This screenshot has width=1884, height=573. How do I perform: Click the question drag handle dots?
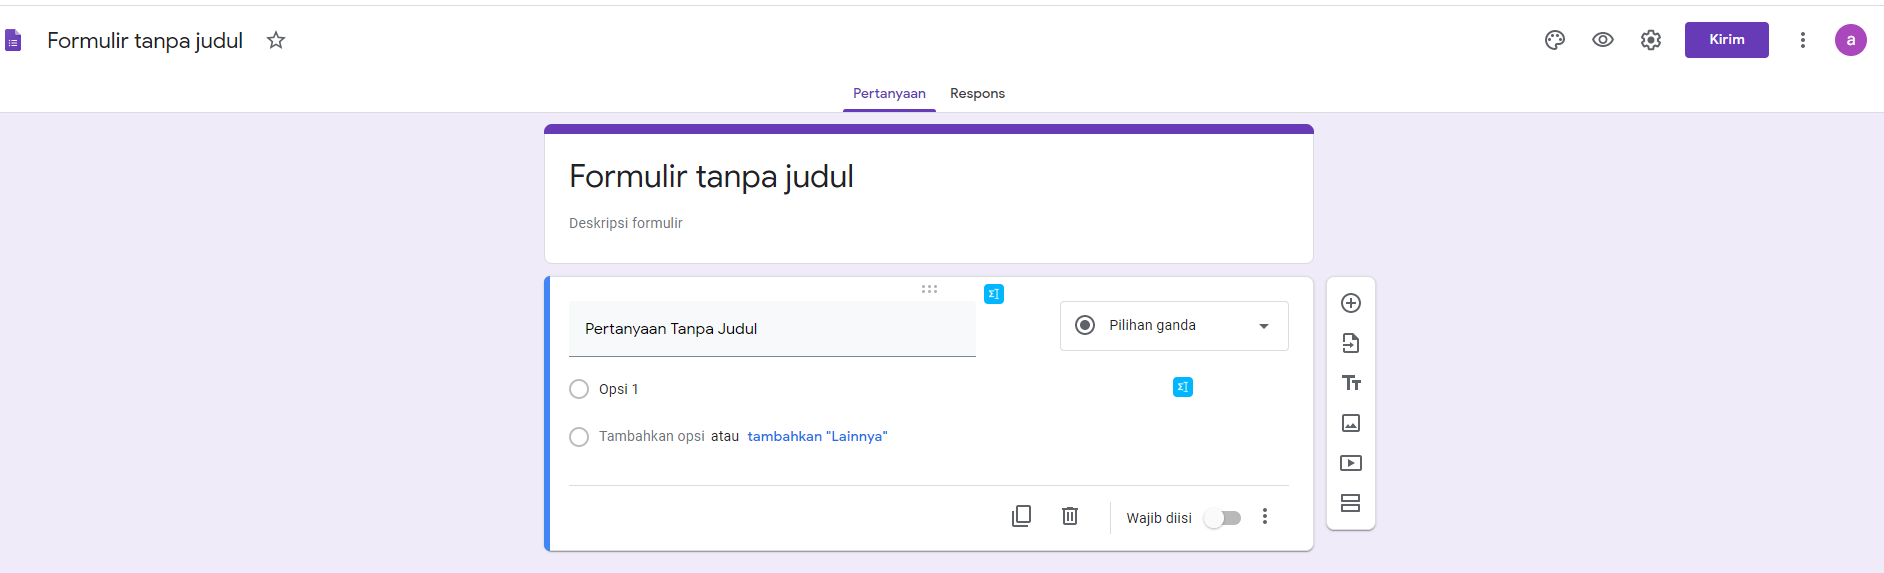(x=929, y=289)
